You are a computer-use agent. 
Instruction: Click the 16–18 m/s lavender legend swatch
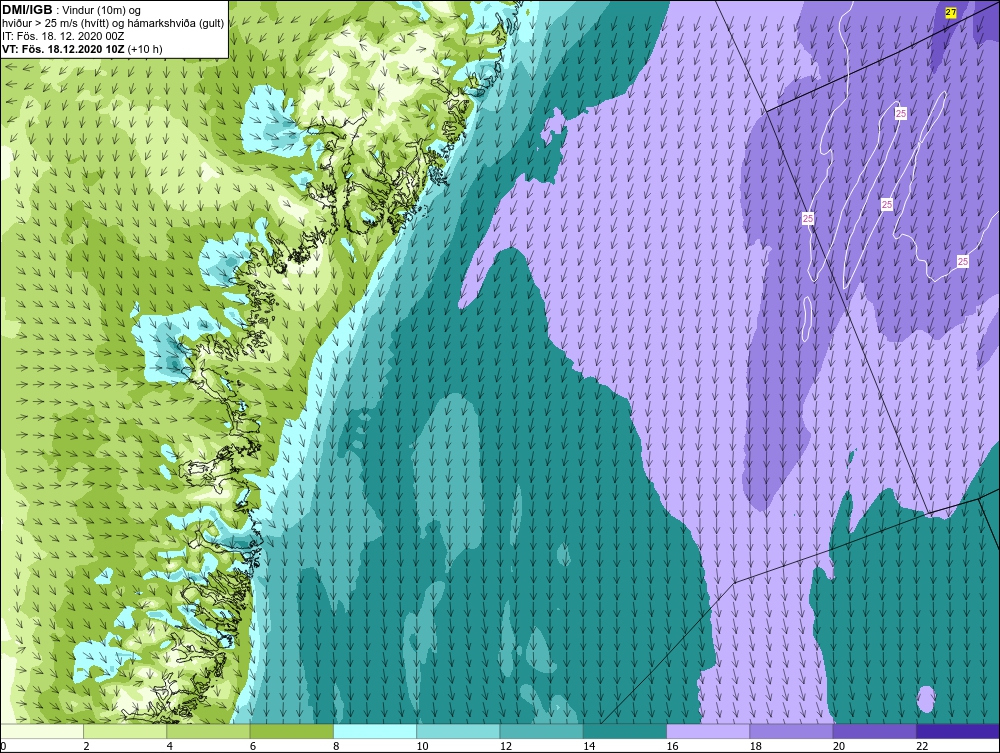tap(708, 731)
